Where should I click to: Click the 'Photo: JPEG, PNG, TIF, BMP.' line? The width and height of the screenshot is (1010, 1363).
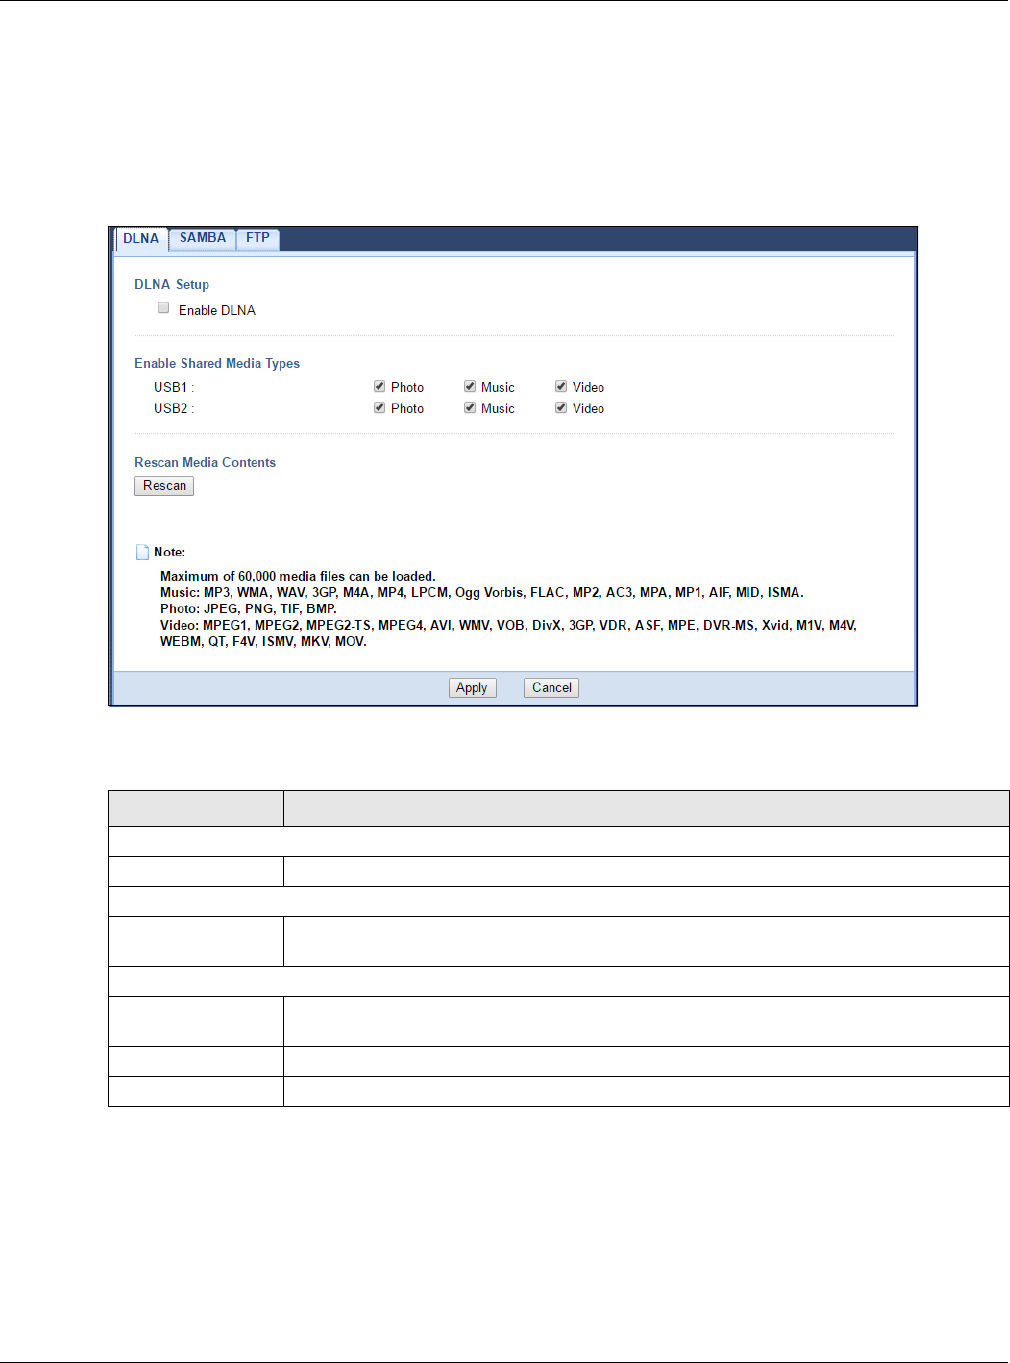248,608
